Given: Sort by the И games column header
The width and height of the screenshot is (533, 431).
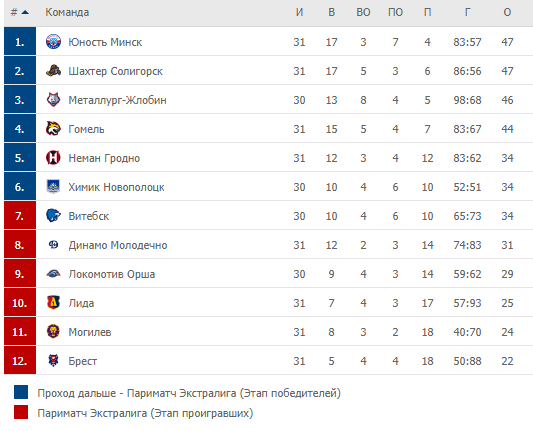Looking at the screenshot, I should pos(299,13).
